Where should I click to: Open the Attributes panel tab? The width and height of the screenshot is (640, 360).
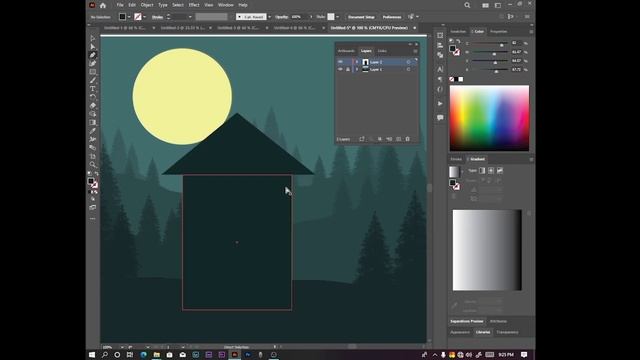498,321
